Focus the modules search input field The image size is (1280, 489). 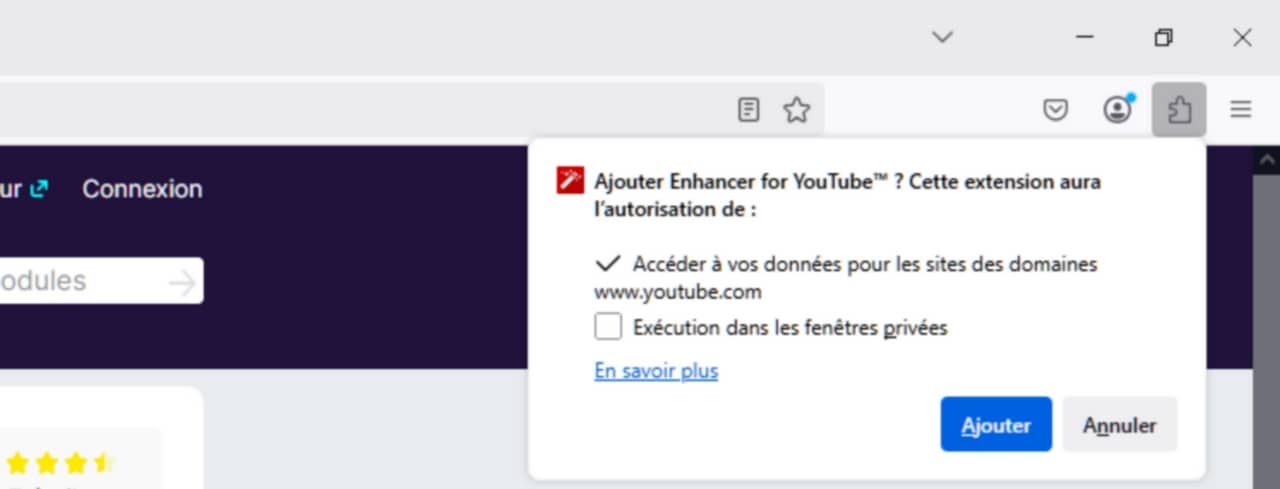(80, 281)
